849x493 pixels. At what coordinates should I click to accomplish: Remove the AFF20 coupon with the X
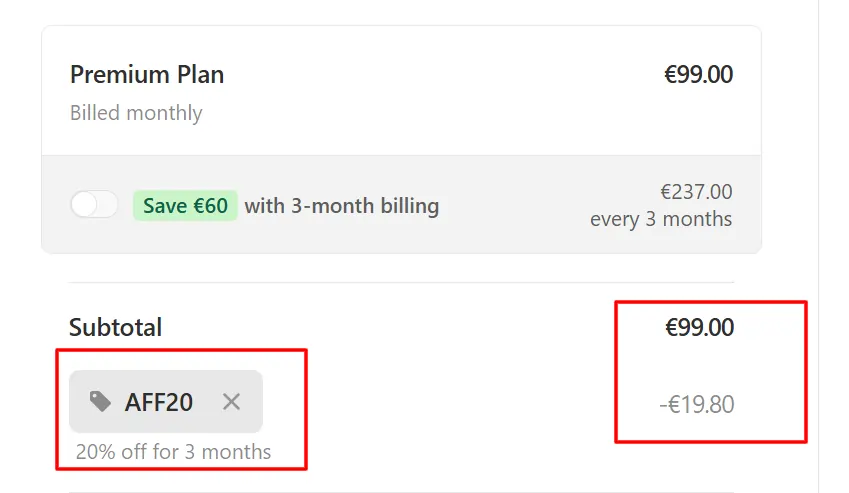[231, 402]
